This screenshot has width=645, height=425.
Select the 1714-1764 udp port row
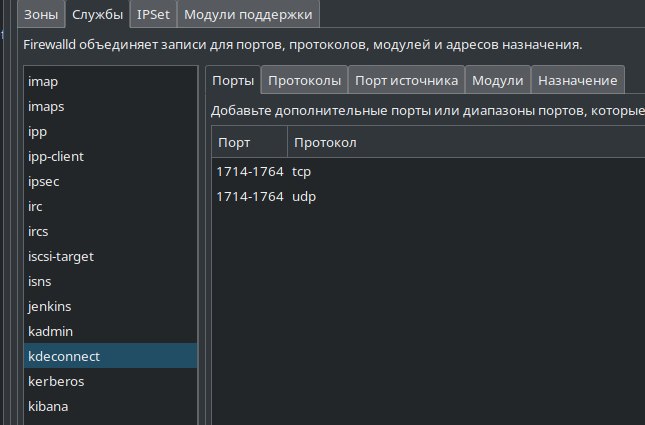[428, 197]
